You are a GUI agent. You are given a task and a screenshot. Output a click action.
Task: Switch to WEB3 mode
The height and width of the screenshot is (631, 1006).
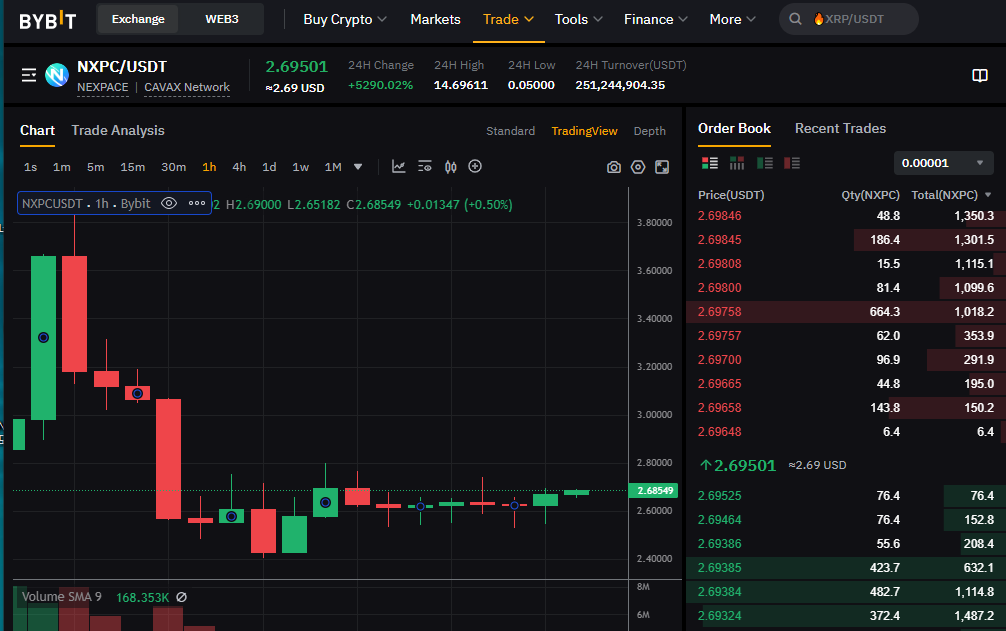(222, 19)
